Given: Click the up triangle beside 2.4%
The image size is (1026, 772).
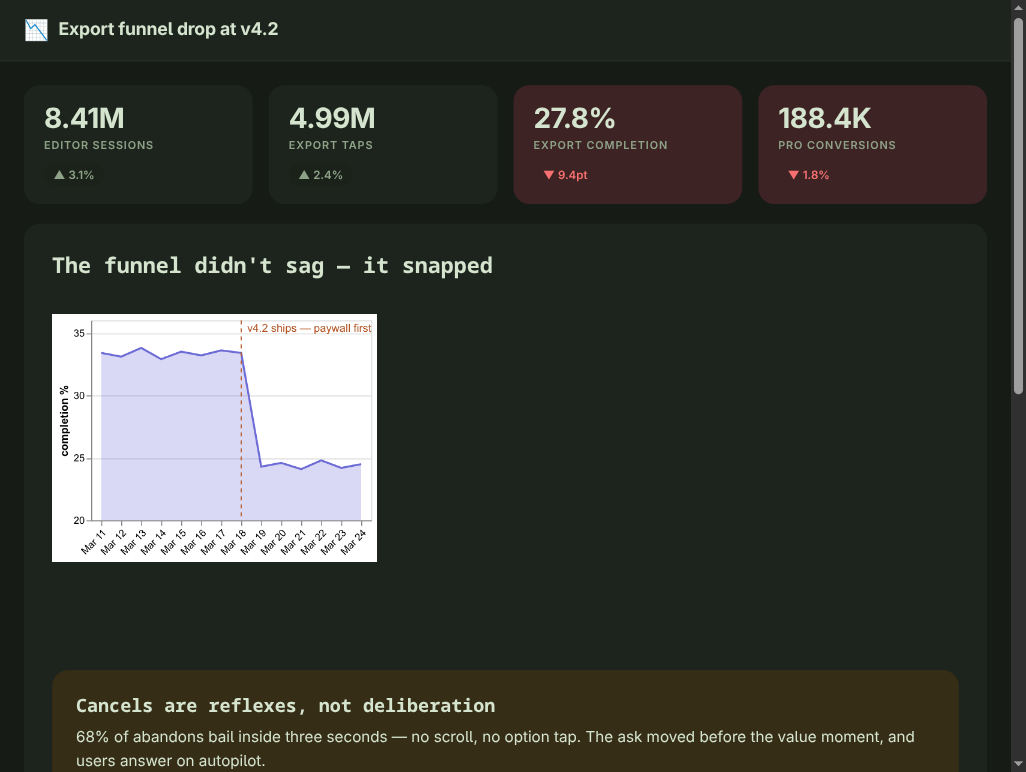Looking at the screenshot, I should (x=304, y=175).
